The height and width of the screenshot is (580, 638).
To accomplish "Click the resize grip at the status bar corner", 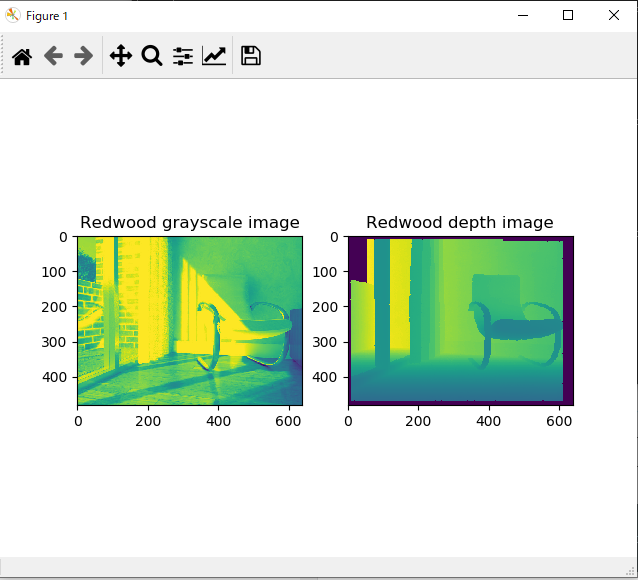I will [632, 571].
